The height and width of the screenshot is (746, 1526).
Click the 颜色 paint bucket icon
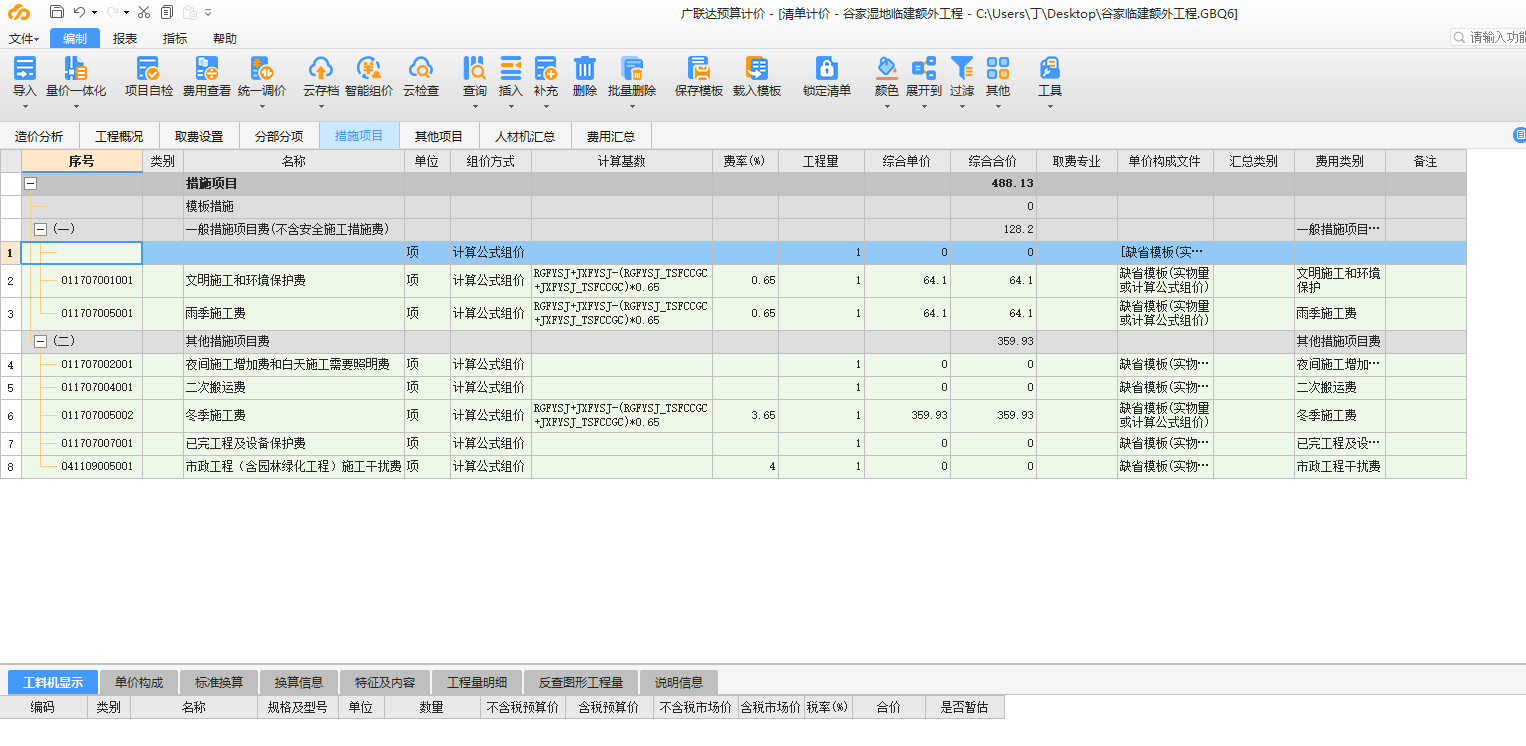click(887, 69)
